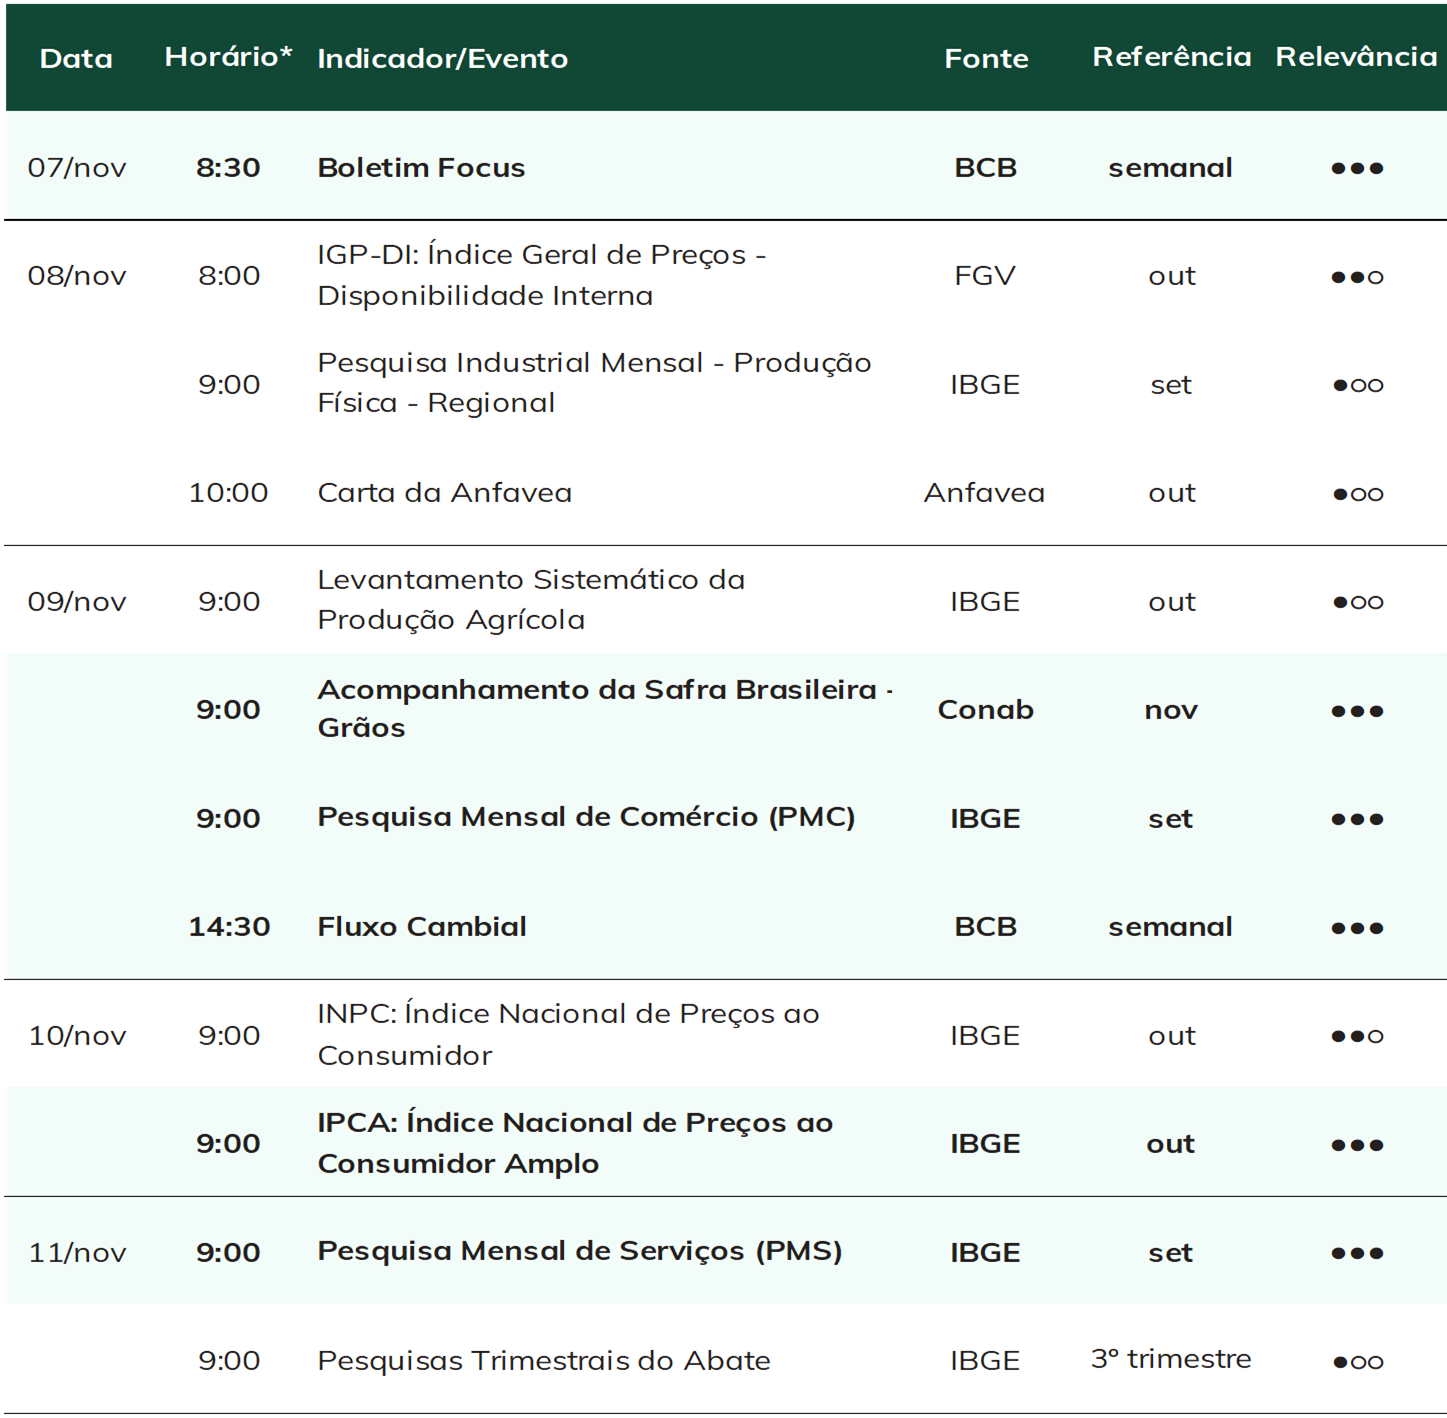Image resolution: width=1447 pixels, height=1418 pixels.
Task: Select the 08/nov date cell
Action: point(77,275)
